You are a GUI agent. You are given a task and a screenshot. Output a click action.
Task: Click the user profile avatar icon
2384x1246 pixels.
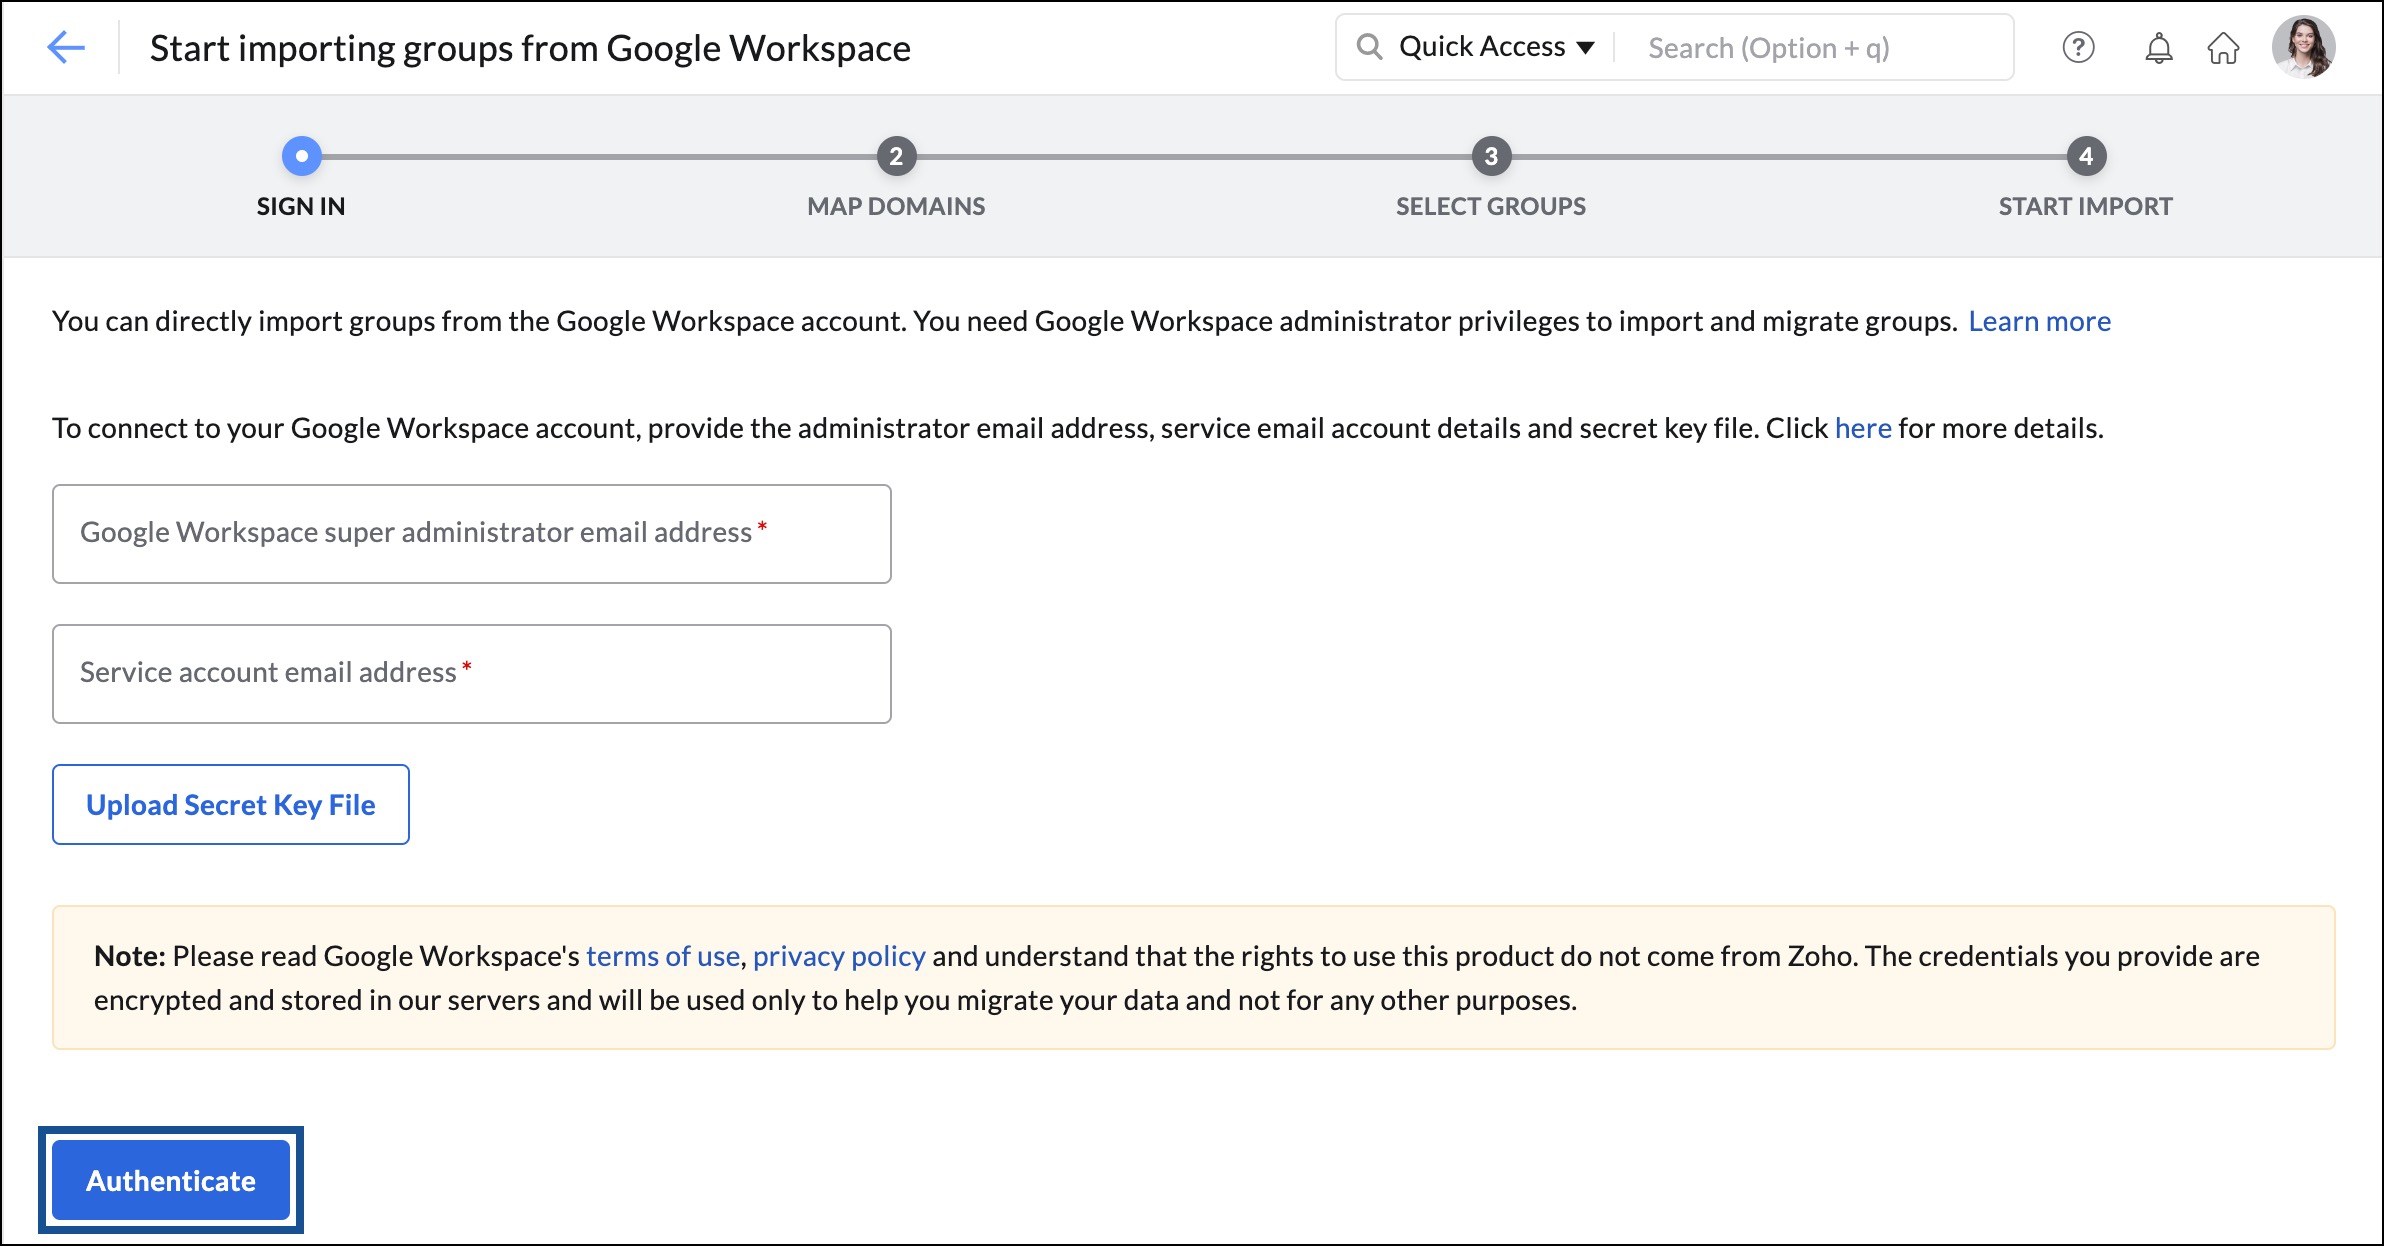click(2305, 46)
